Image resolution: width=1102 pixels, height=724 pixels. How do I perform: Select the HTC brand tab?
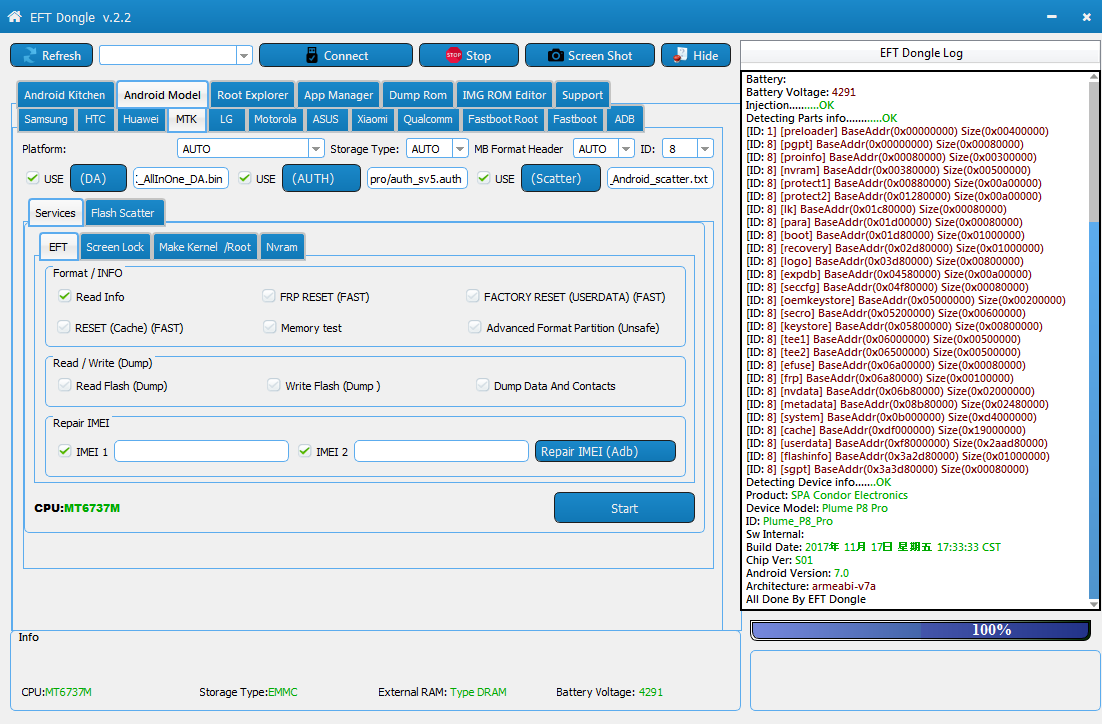pos(95,119)
